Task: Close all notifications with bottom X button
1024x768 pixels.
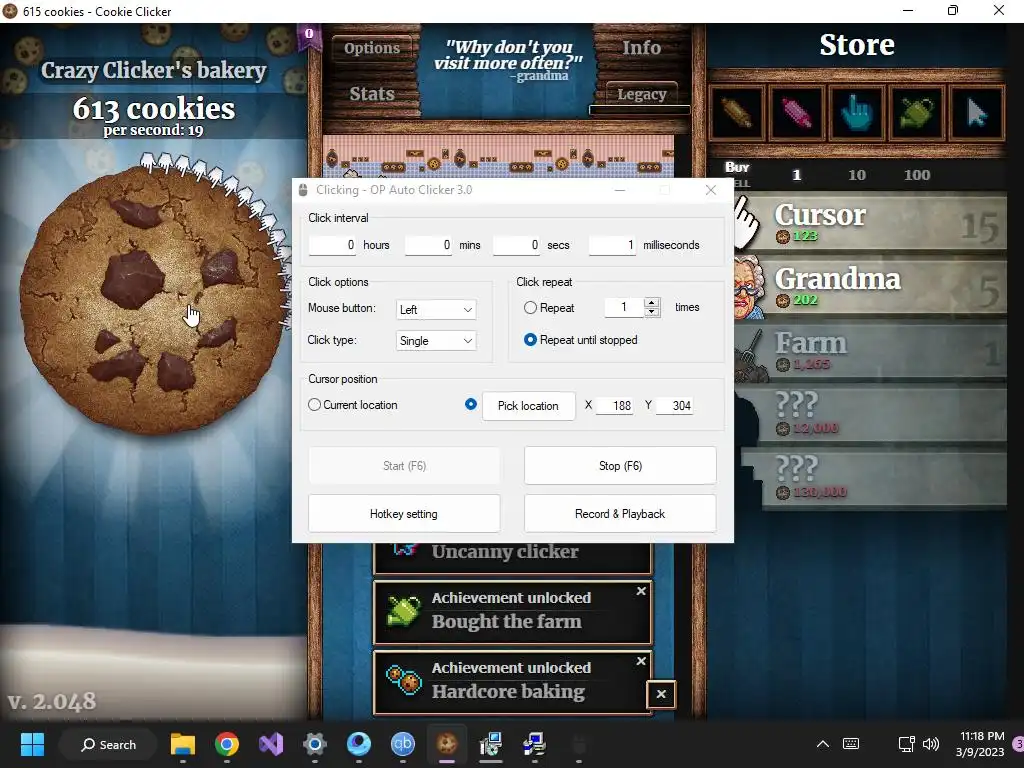Action: [661, 694]
